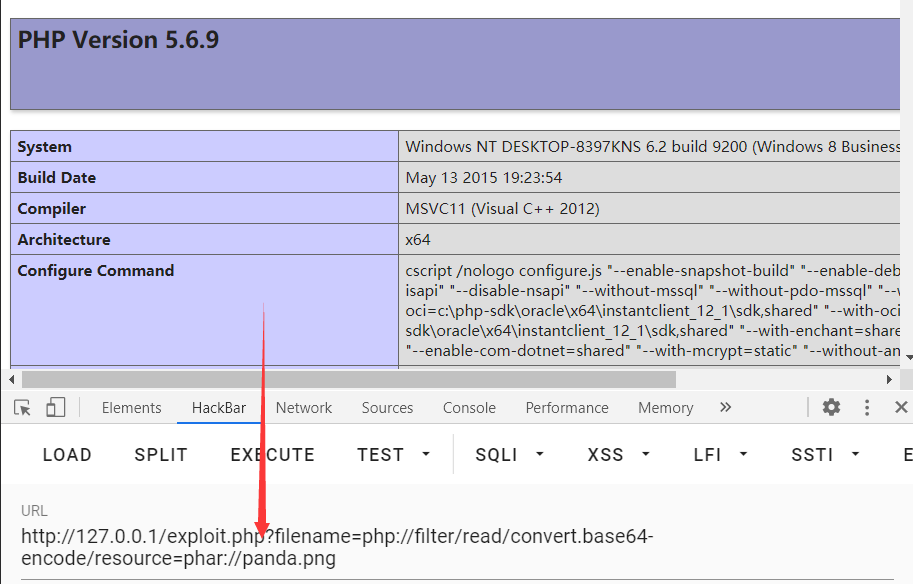Expand the XSS dropdown menu
This screenshot has height=584, width=913.
[618, 455]
